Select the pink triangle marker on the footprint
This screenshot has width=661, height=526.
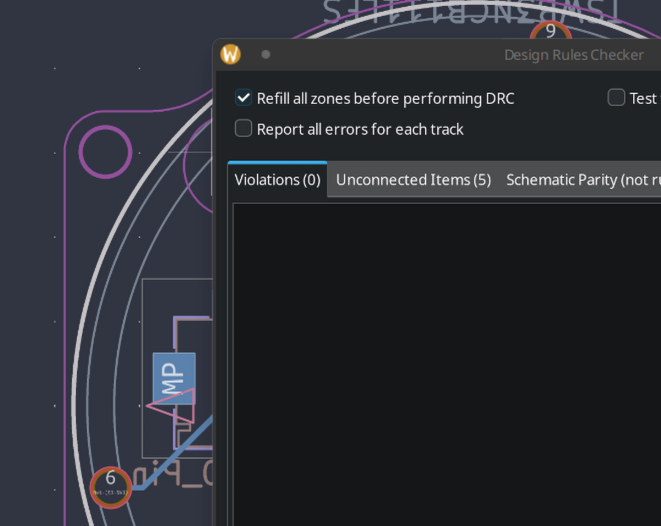click(165, 404)
